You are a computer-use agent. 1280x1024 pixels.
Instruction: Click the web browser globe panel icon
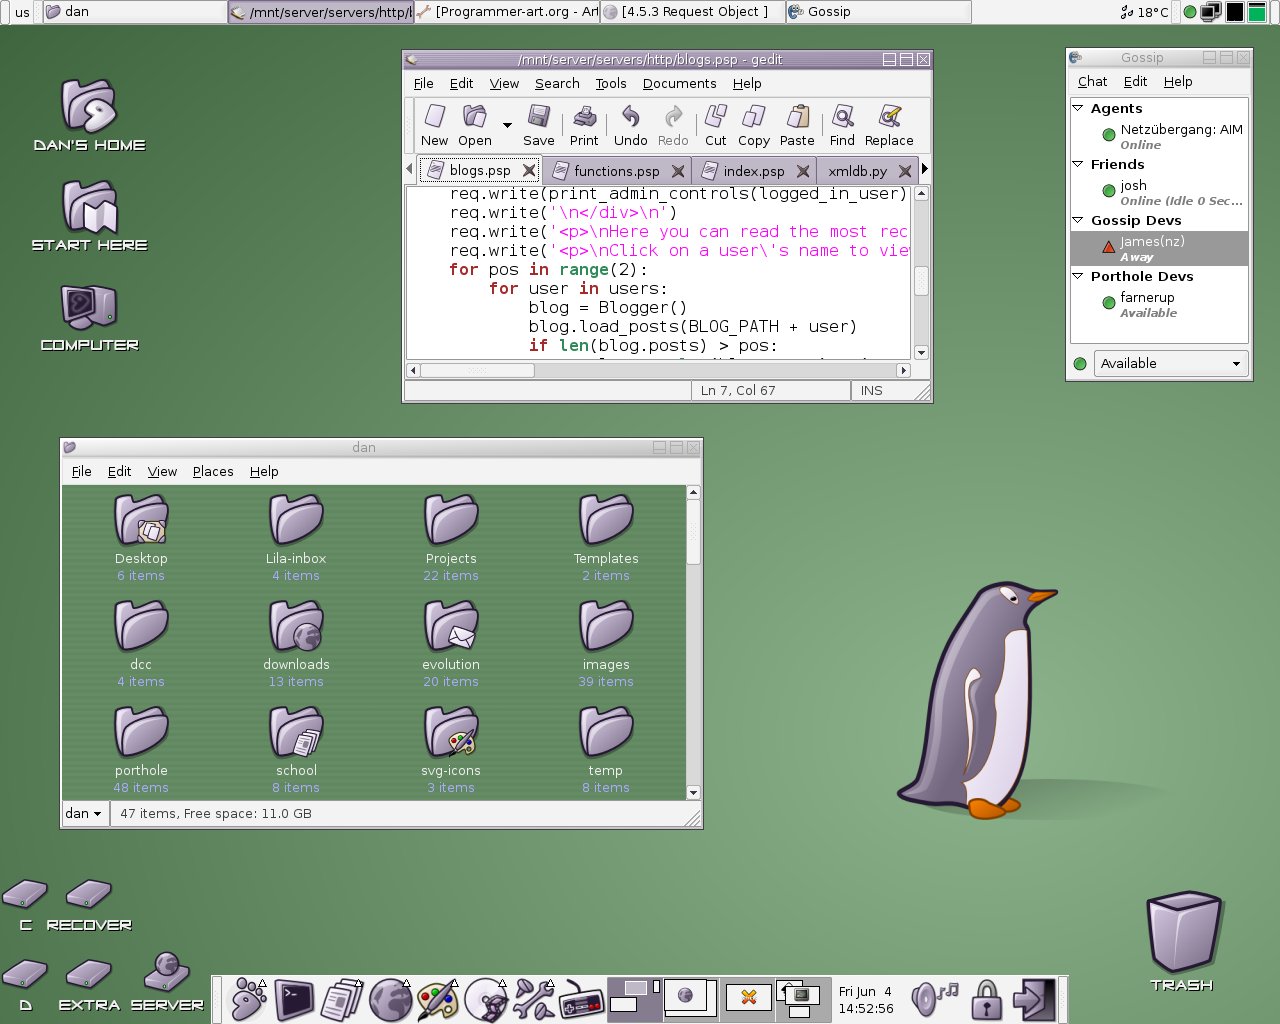pyautogui.click(x=390, y=999)
